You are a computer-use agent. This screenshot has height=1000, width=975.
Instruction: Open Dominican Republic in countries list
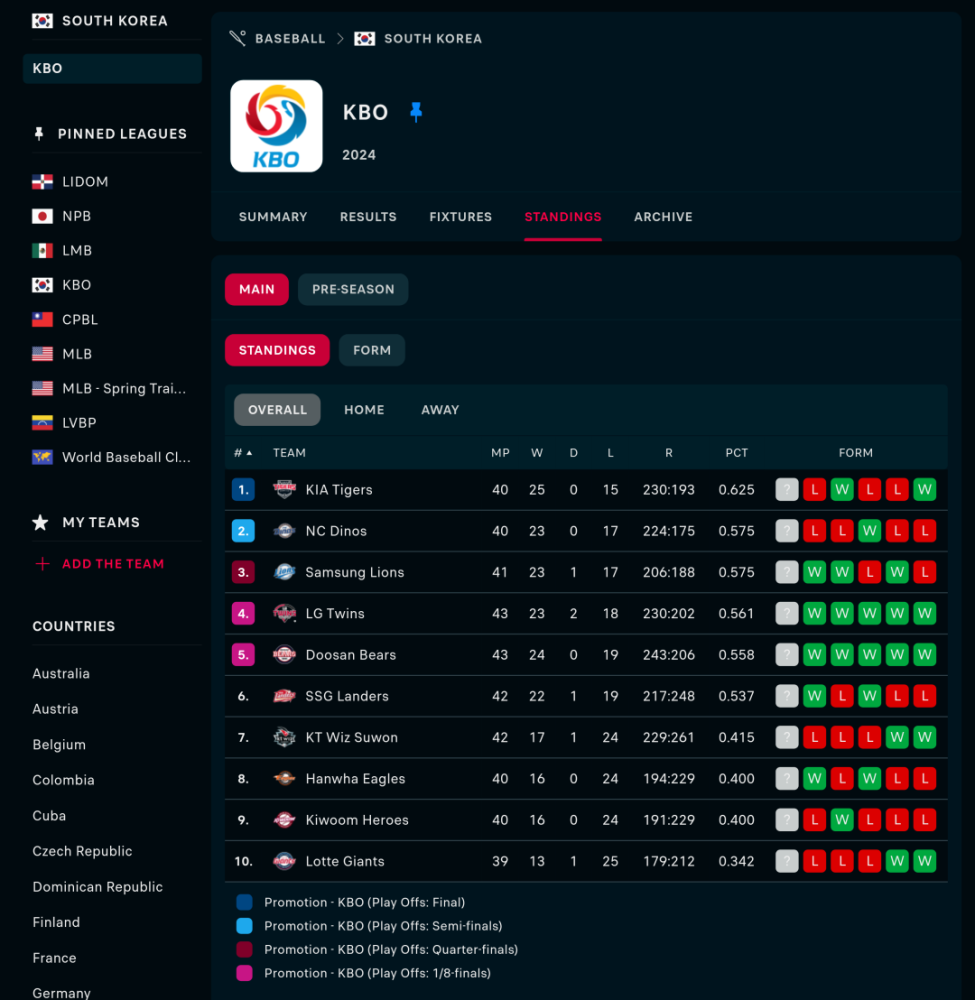[x=98, y=886]
